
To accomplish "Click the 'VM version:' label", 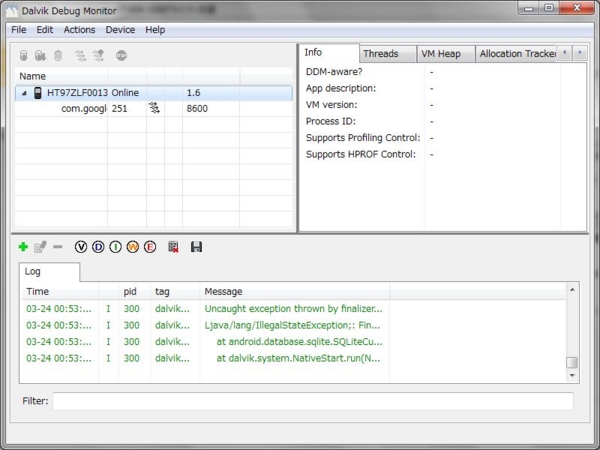I will (x=331, y=105).
